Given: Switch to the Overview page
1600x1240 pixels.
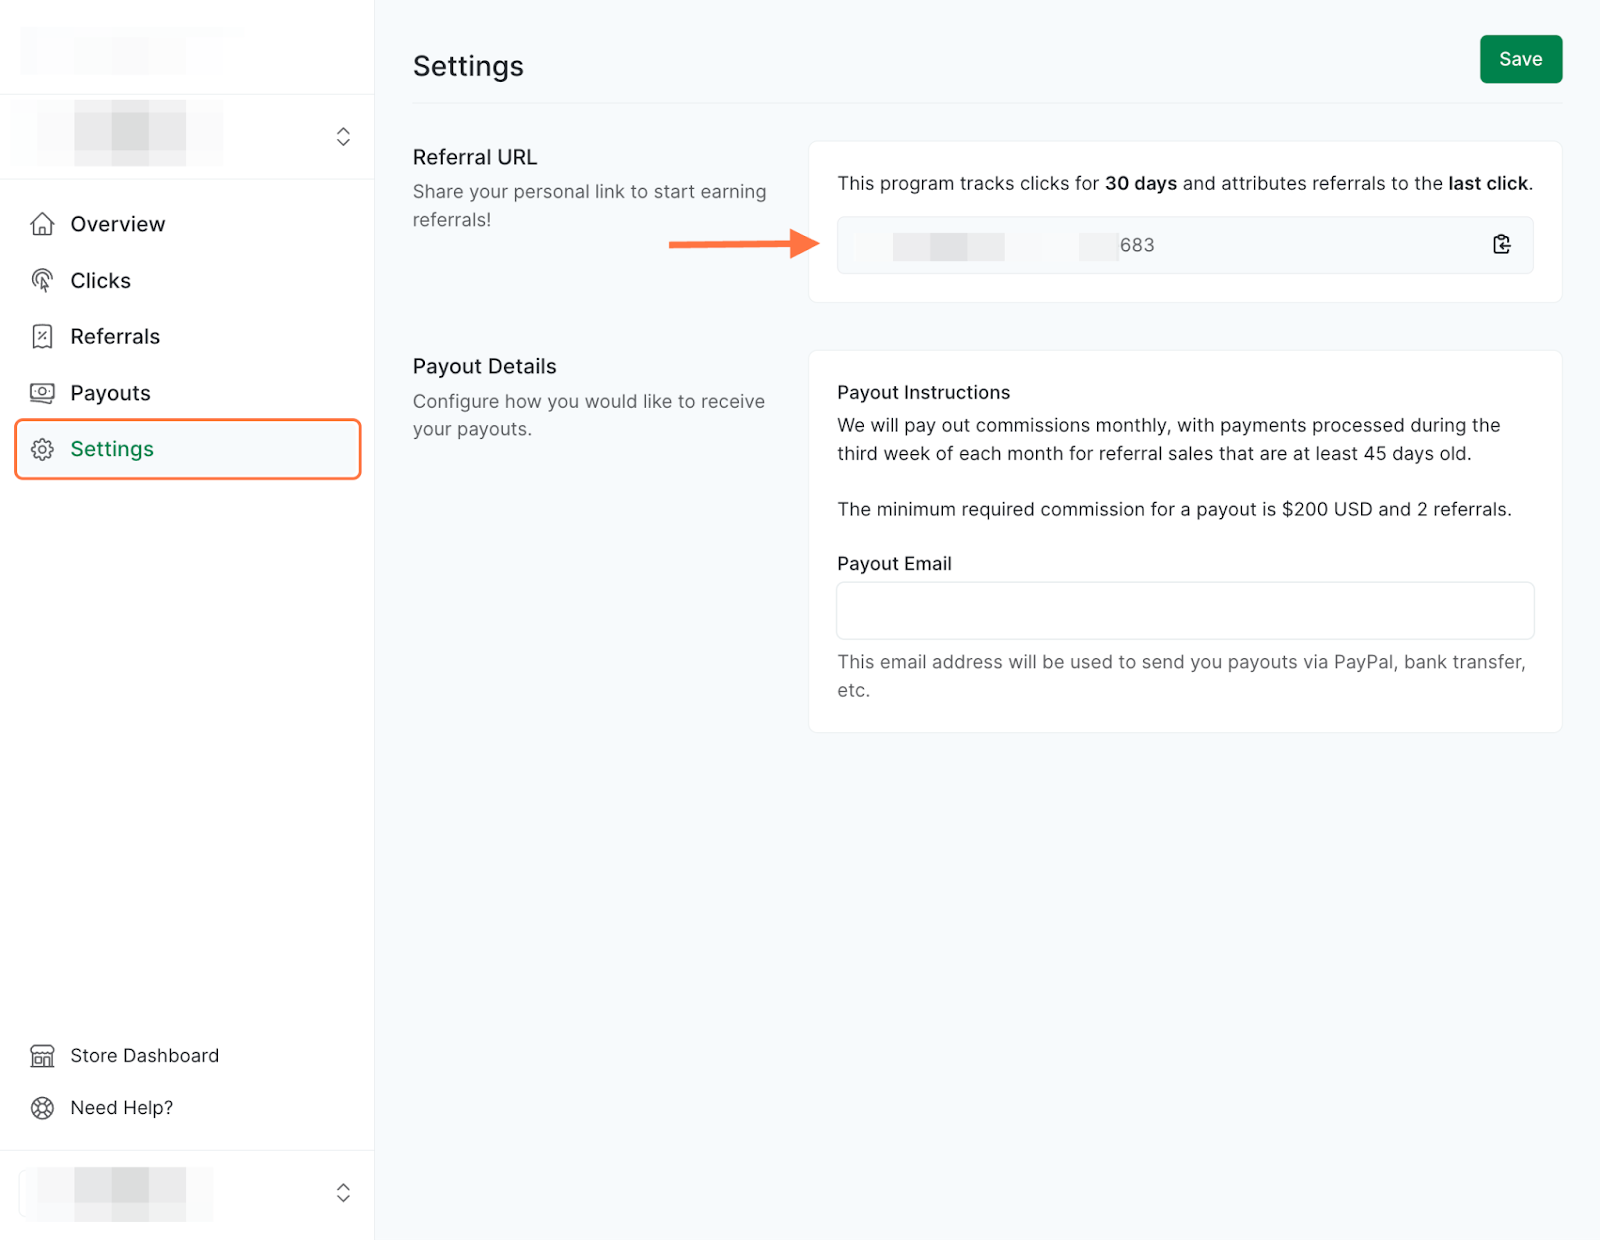Looking at the screenshot, I should [117, 224].
